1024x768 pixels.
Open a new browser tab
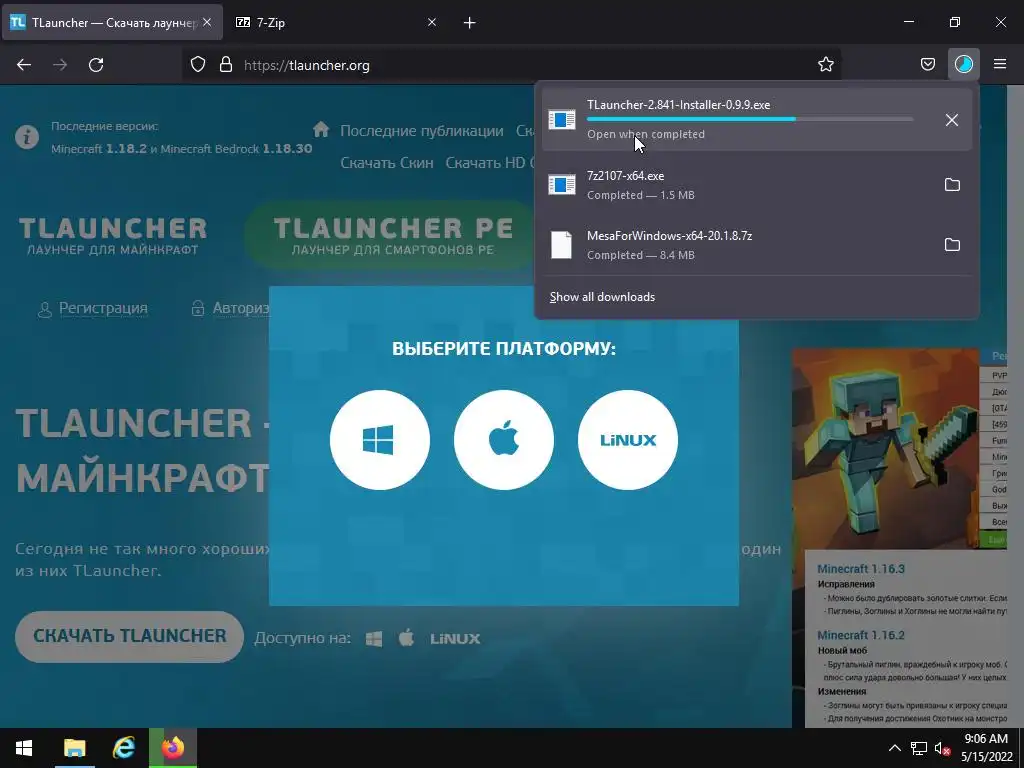pyautogui.click(x=470, y=23)
